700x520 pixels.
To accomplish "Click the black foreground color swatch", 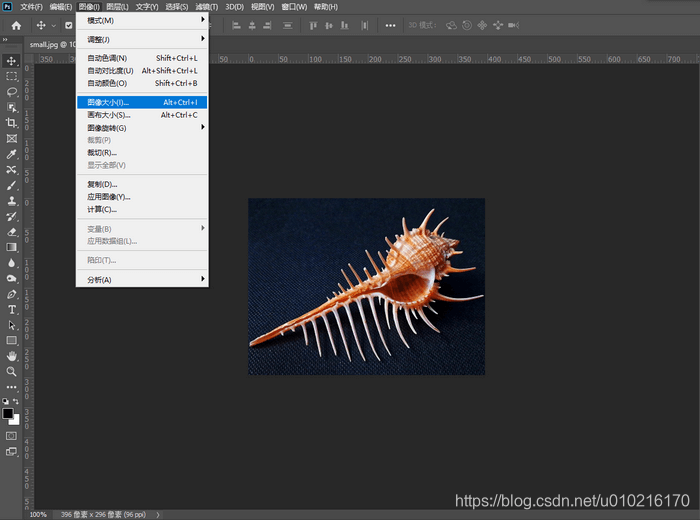I will [x=8, y=413].
